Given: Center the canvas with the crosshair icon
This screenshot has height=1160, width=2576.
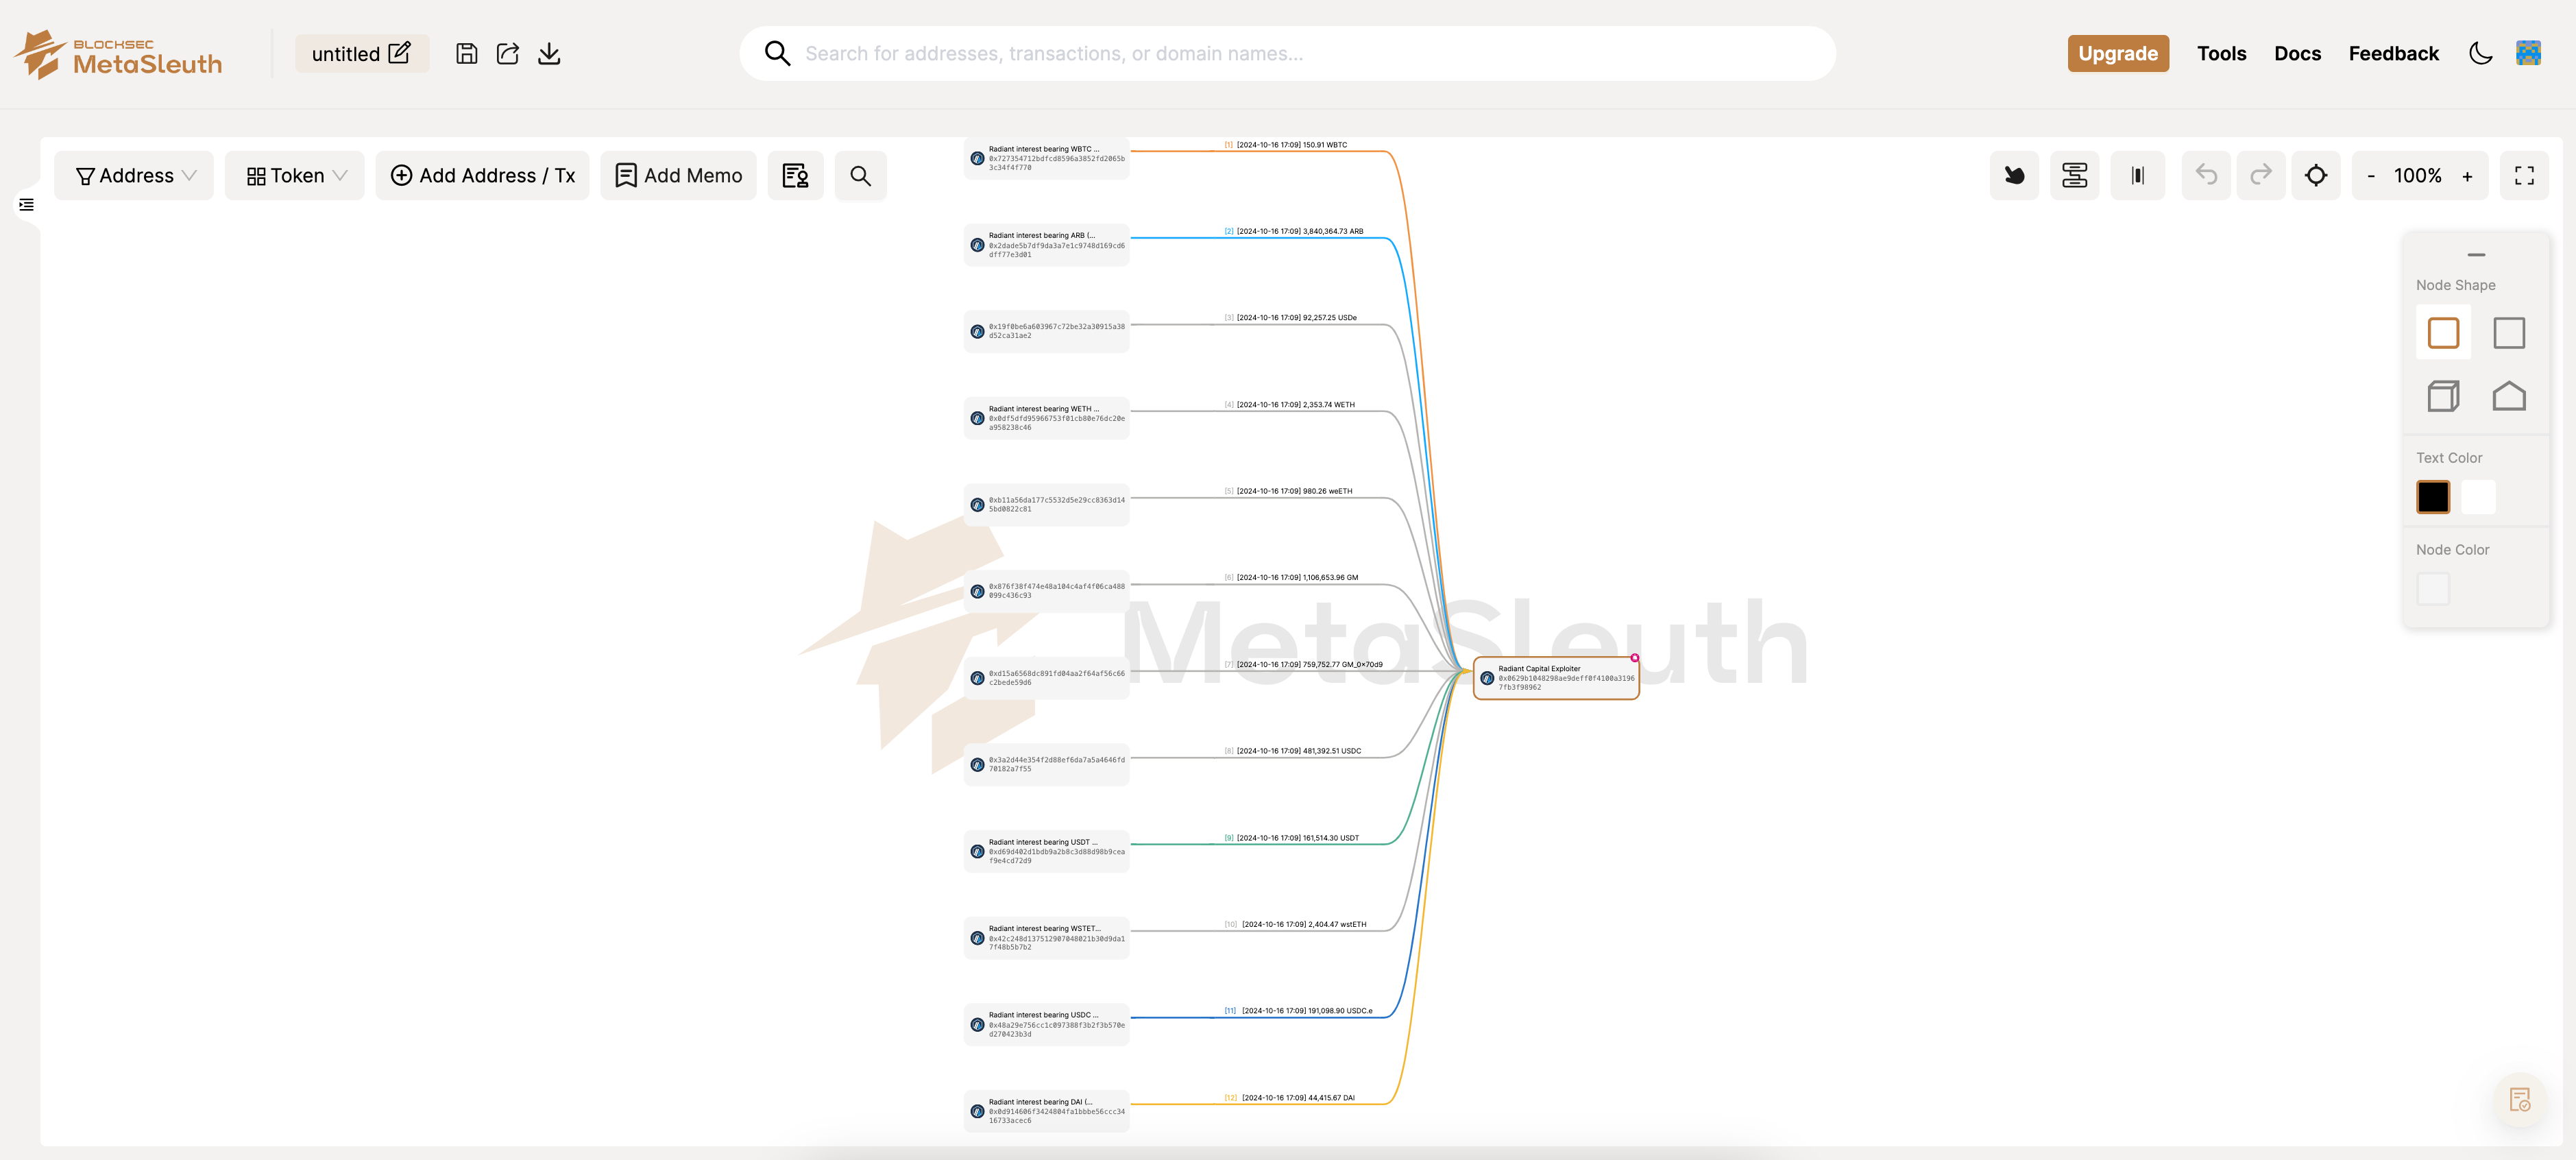Looking at the screenshot, I should [2316, 176].
